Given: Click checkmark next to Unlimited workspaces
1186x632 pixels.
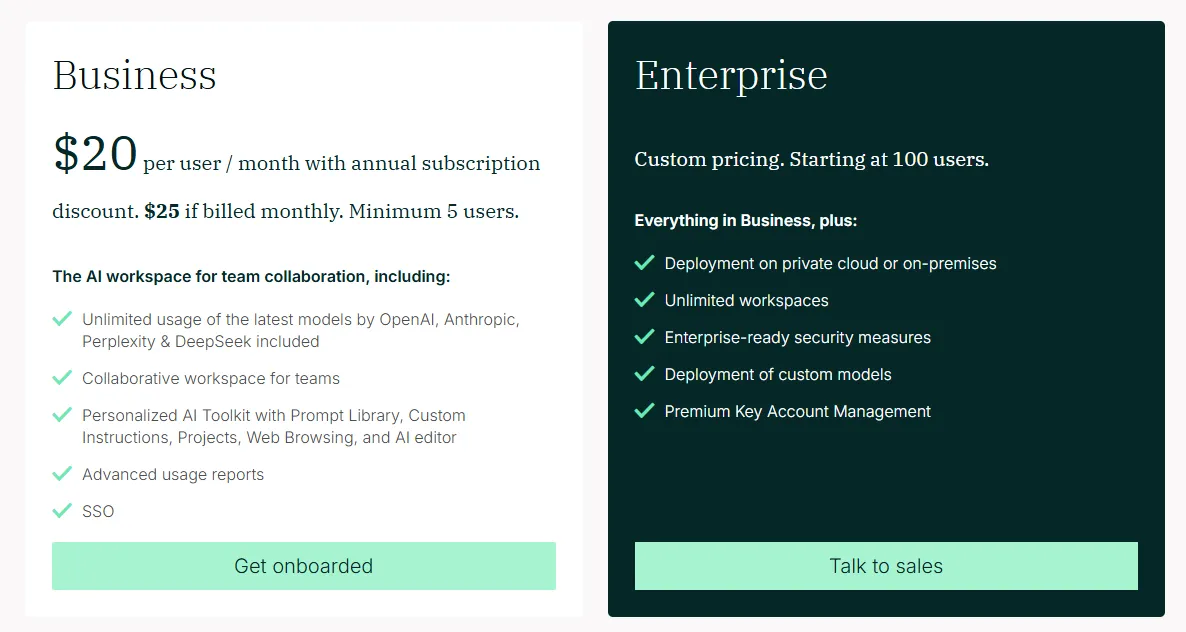Looking at the screenshot, I should pyautogui.click(x=644, y=299).
